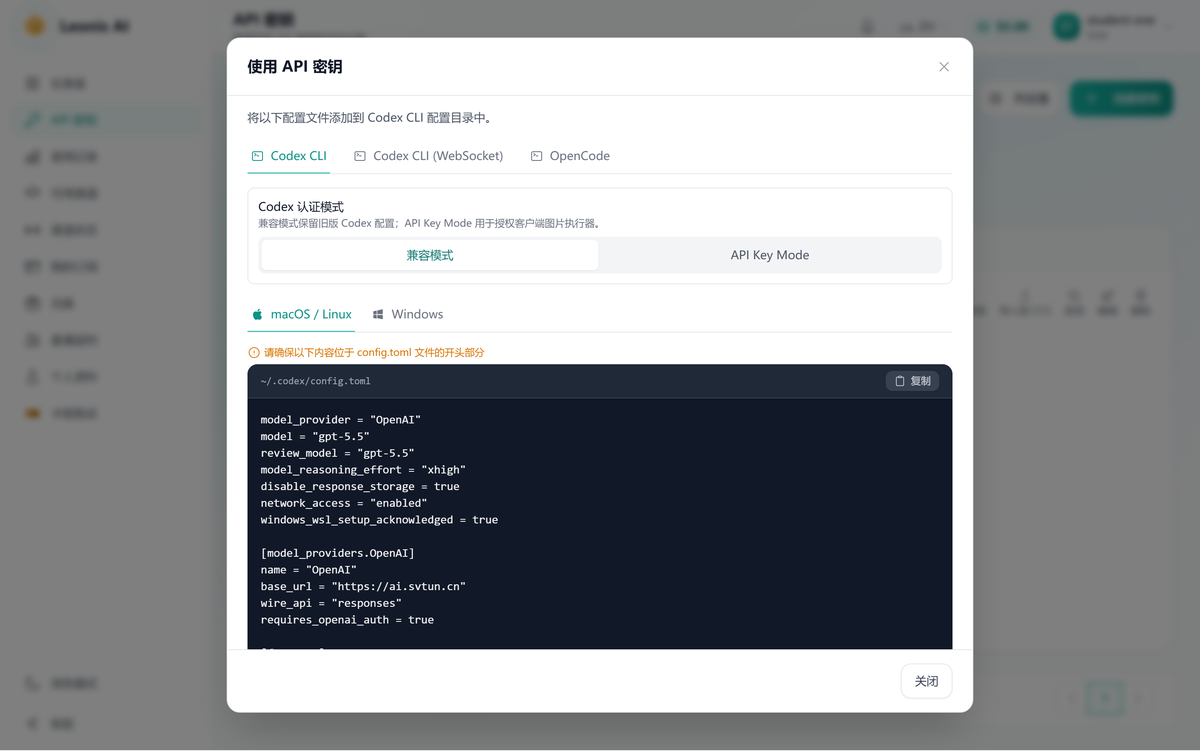The image size is (1200, 751).
Task: Click the ~/.codex/config.toml file path
Action: [x=315, y=381]
